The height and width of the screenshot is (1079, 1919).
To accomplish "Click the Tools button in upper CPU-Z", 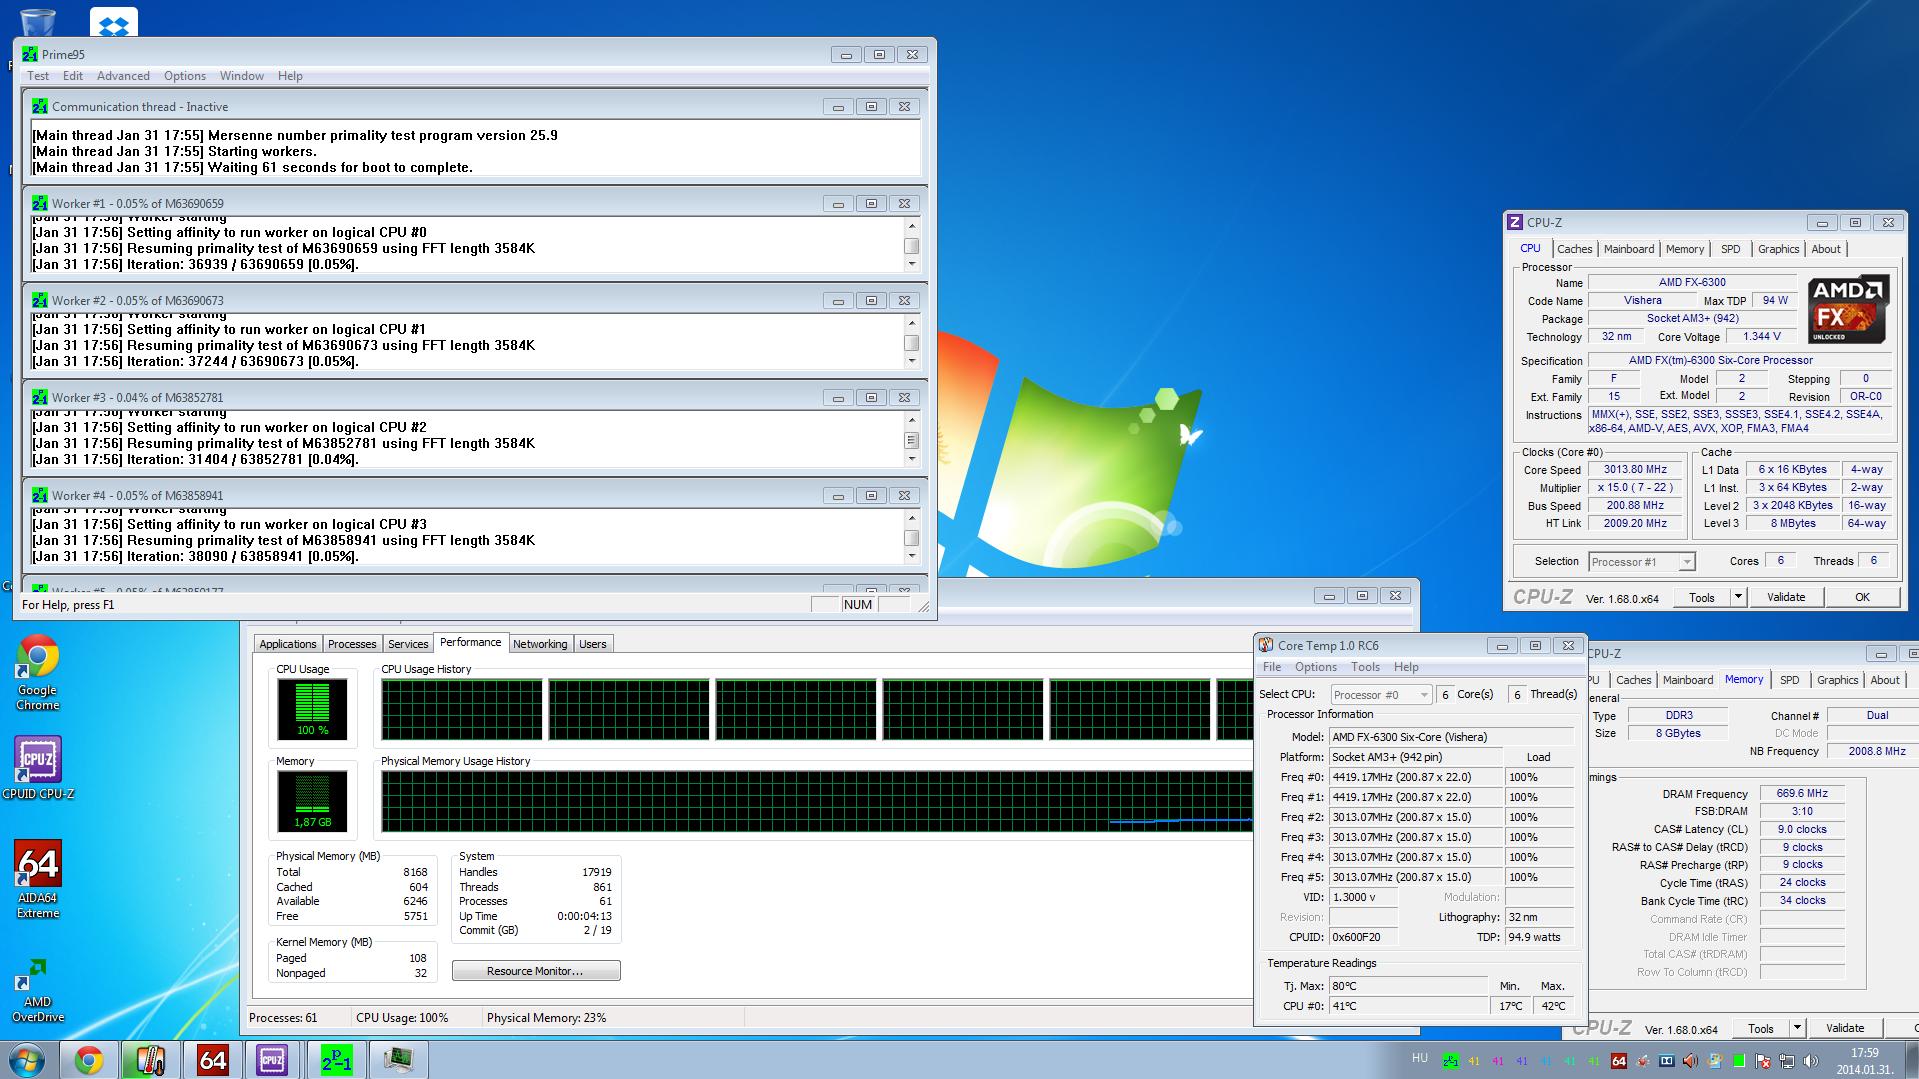I will pyautogui.click(x=1701, y=597).
